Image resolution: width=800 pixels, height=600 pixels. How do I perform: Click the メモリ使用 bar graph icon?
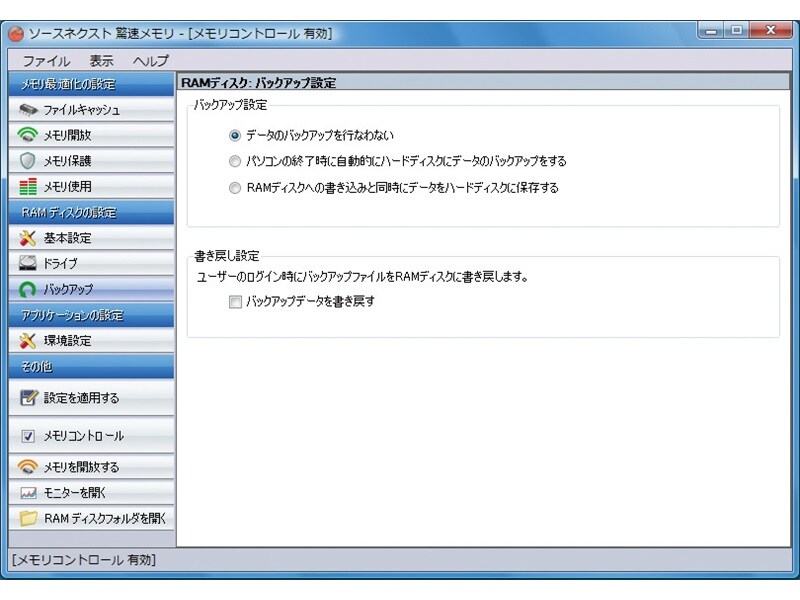coord(28,187)
